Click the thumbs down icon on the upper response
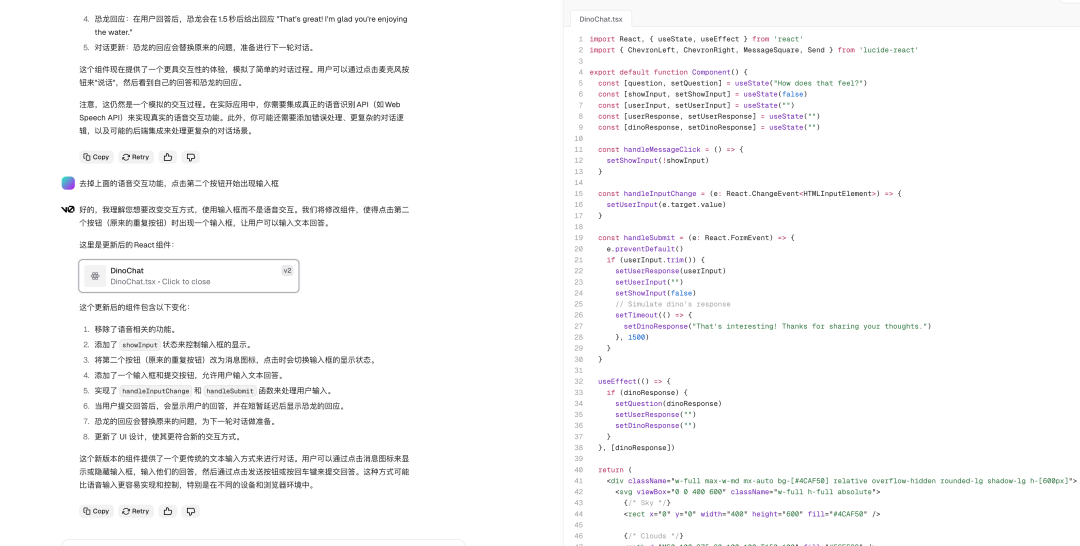Viewport: 1080px width, 546px height. coord(191,157)
